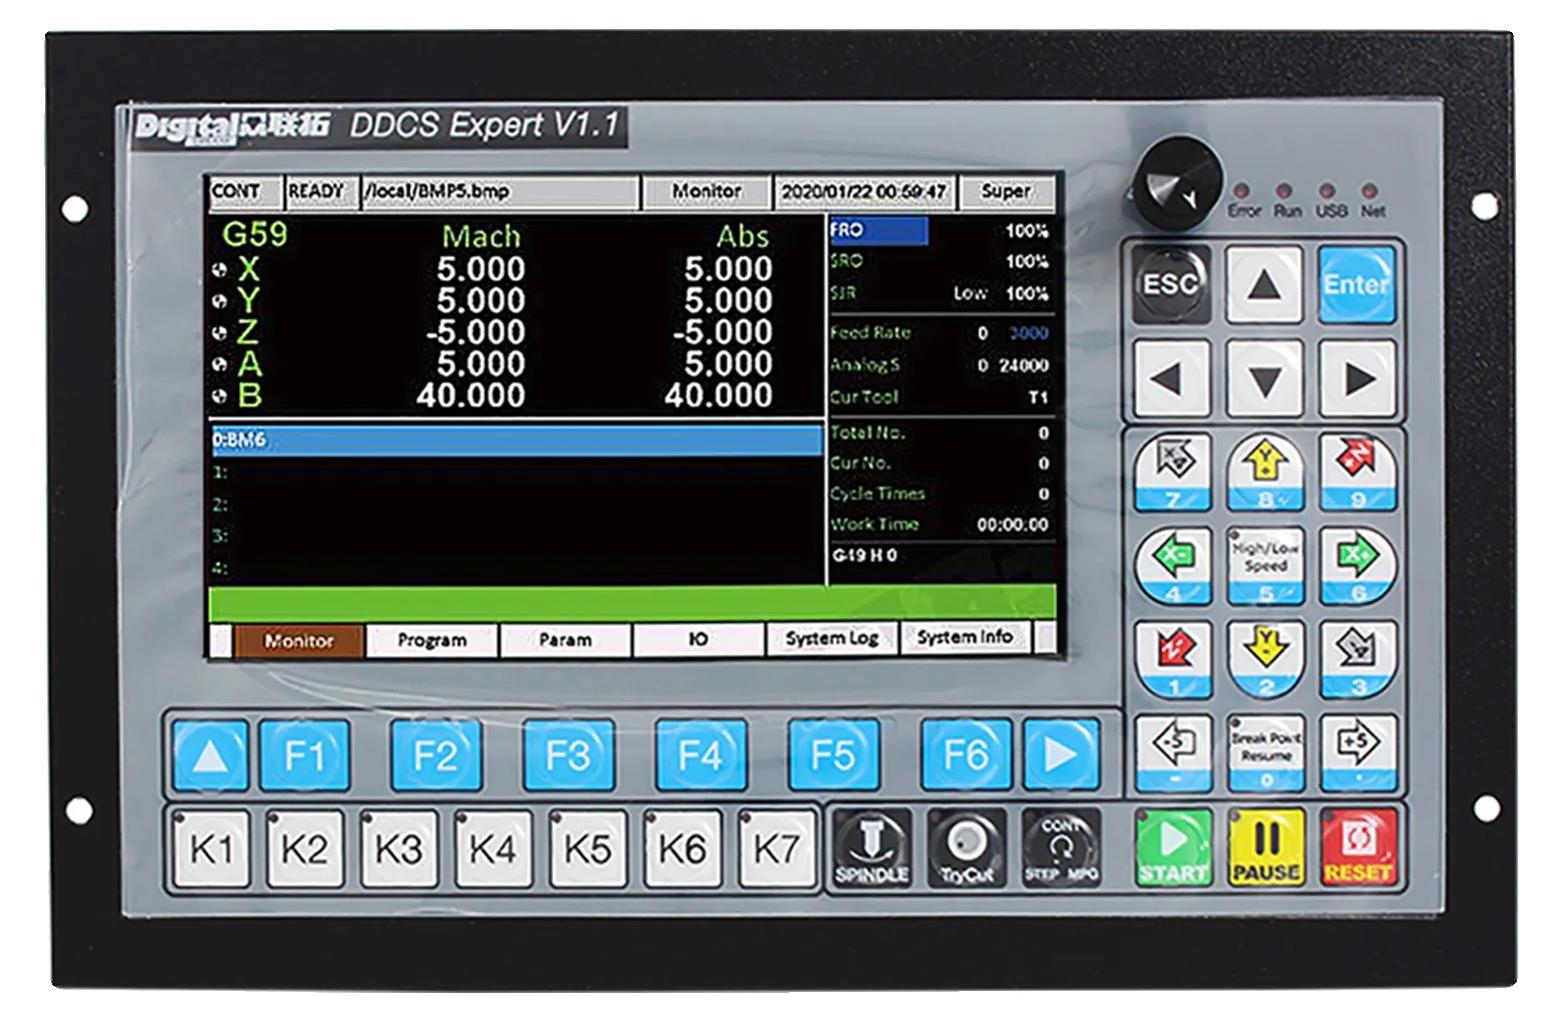Image resolution: width=1563 pixels, height=1022 pixels.
Task: Show the System Log tab
Action: (x=832, y=640)
